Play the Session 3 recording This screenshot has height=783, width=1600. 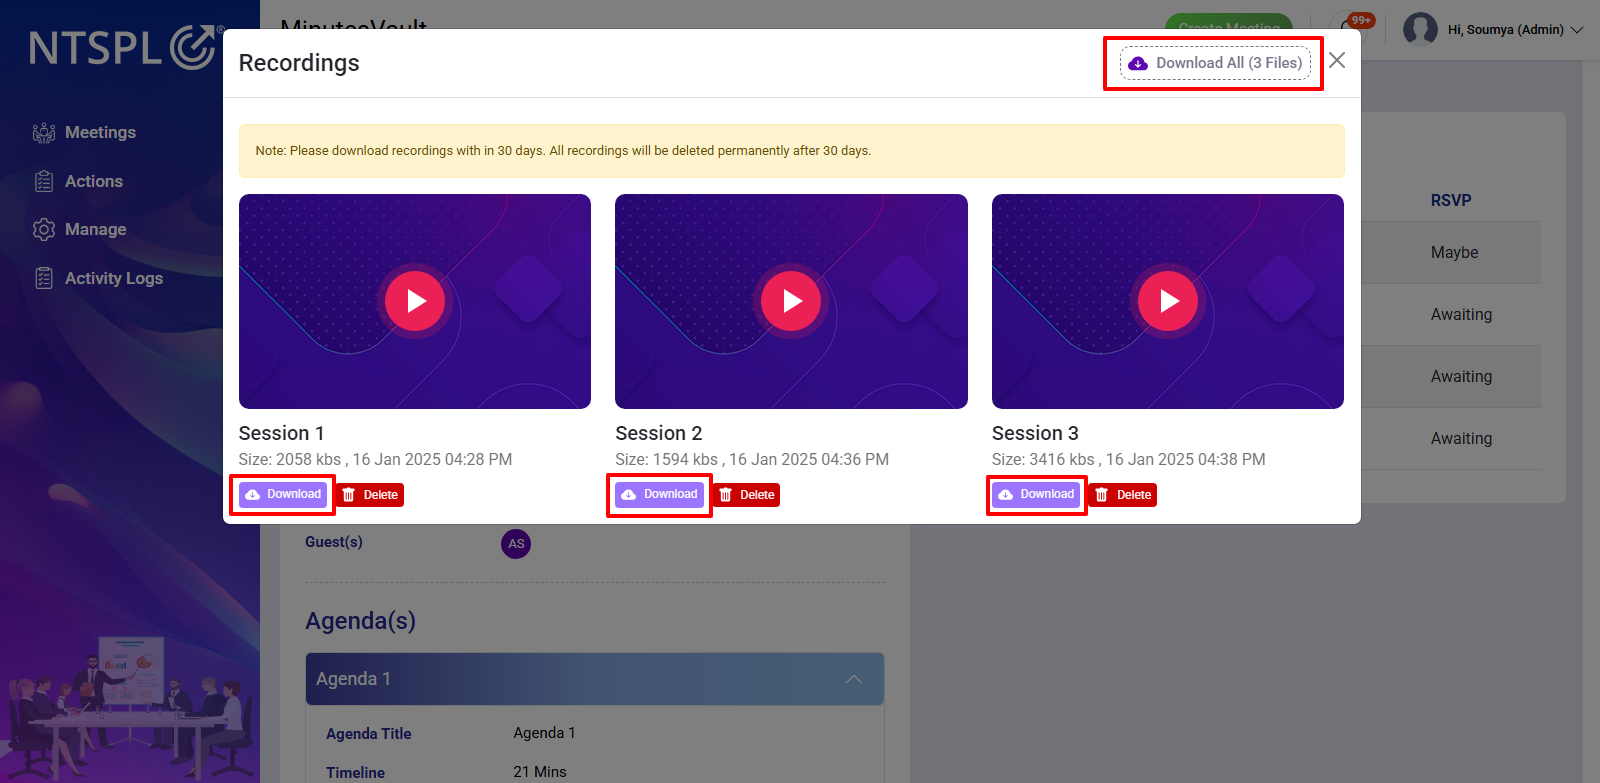click(1168, 301)
